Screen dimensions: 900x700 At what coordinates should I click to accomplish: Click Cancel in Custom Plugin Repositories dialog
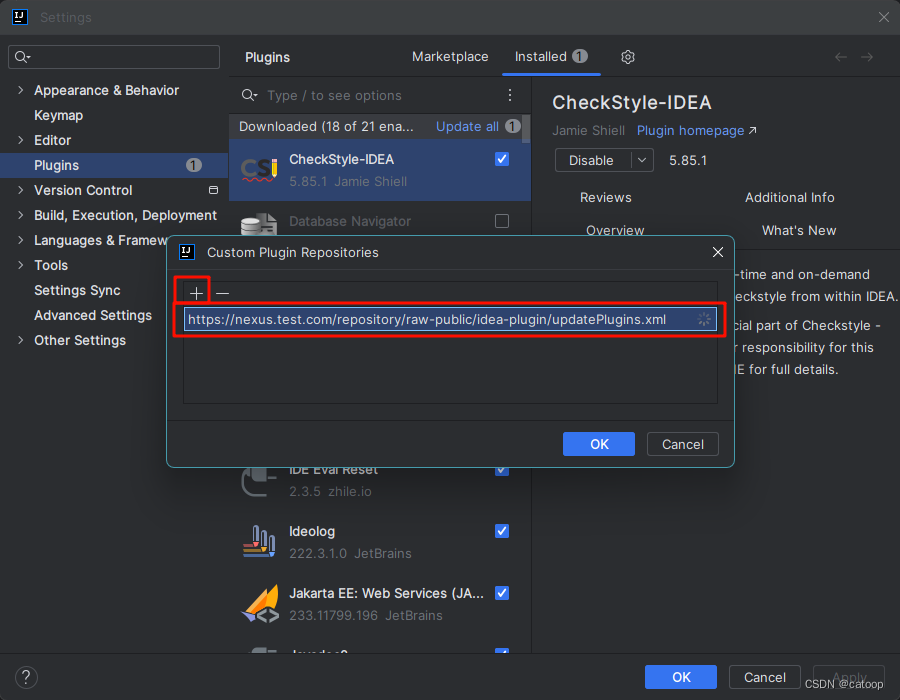click(682, 444)
